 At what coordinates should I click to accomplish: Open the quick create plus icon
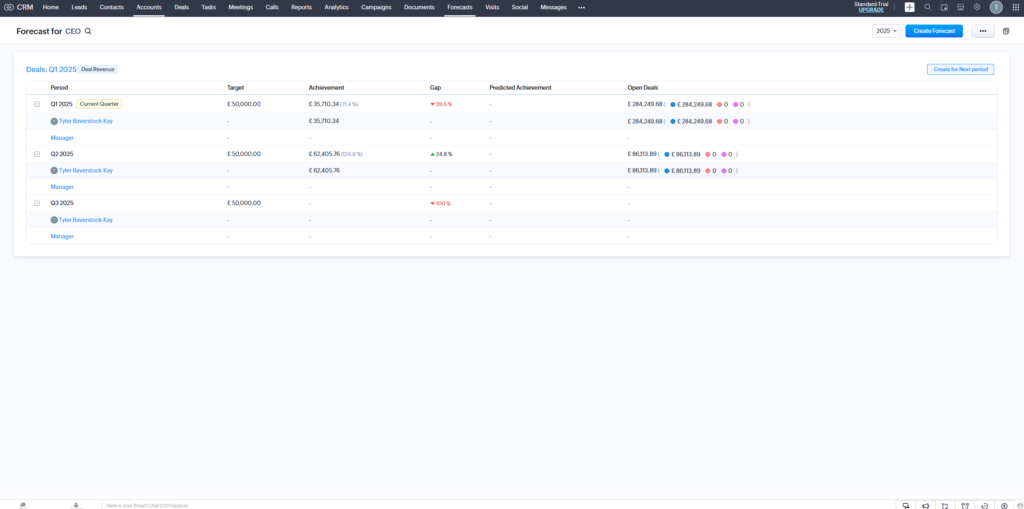tap(909, 7)
